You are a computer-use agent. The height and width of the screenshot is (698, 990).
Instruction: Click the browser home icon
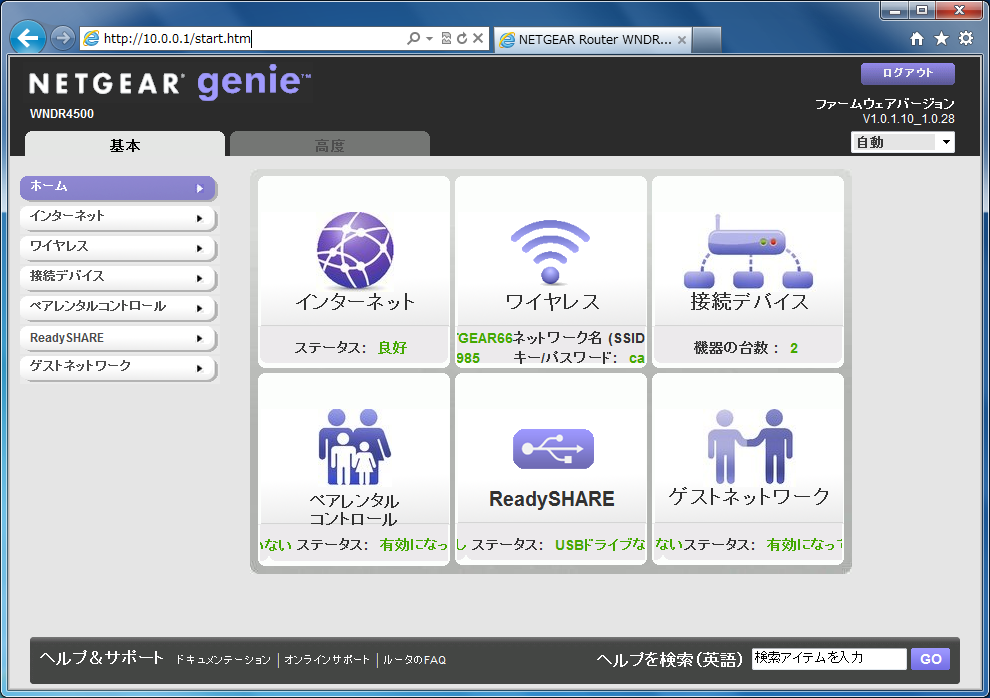pyautogui.click(x=917, y=39)
